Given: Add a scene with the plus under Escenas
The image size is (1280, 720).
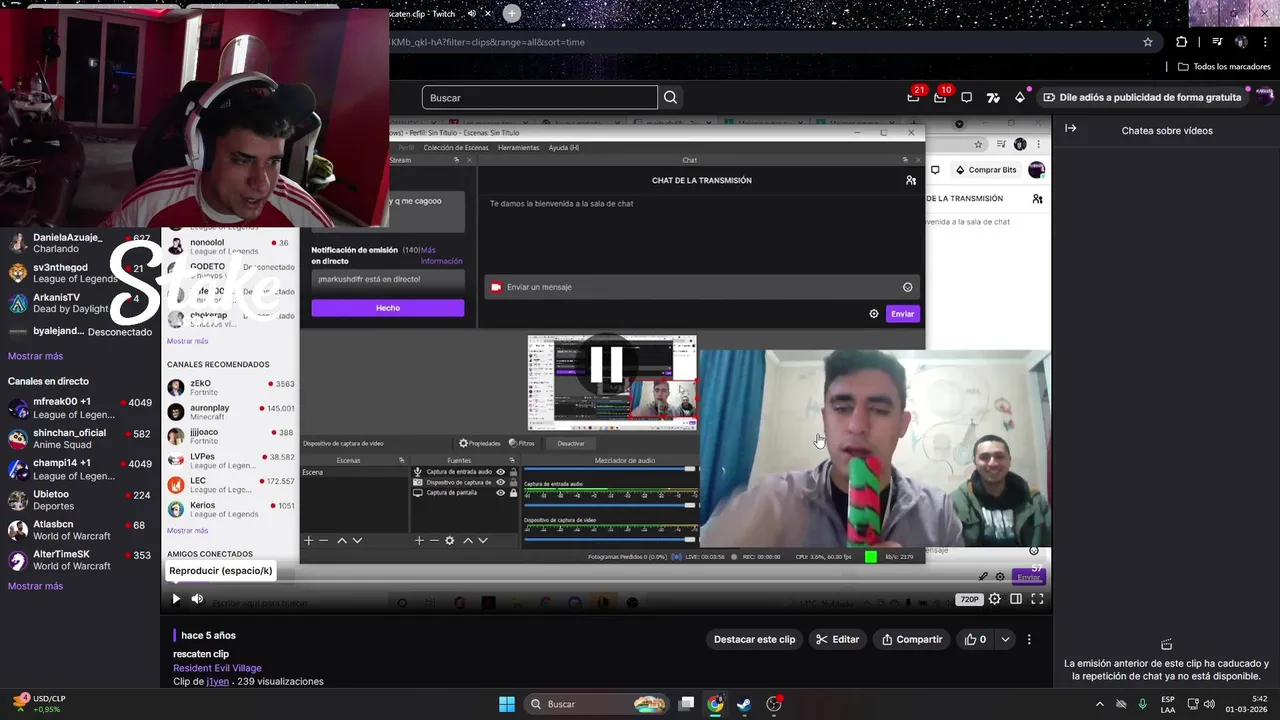Looking at the screenshot, I should tap(308, 540).
